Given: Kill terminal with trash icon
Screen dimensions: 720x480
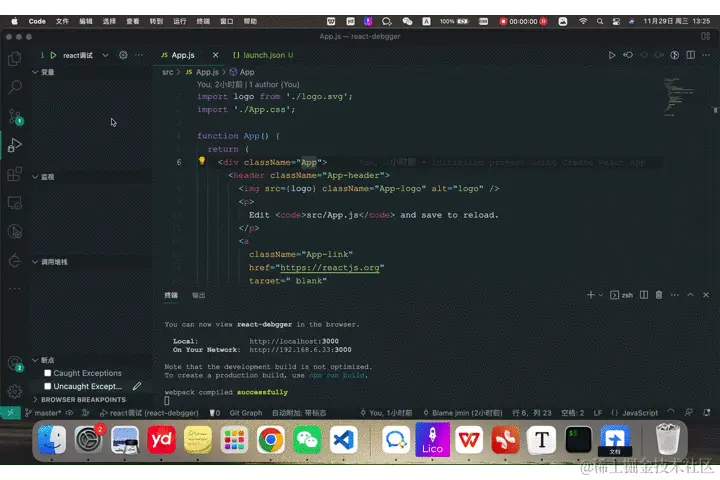Looking at the screenshot, I should click(x=659, y=295).
